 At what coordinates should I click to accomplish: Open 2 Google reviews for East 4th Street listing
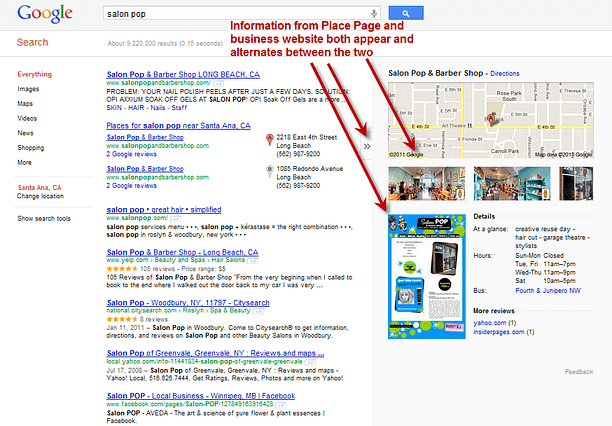(x=132, y=154)
